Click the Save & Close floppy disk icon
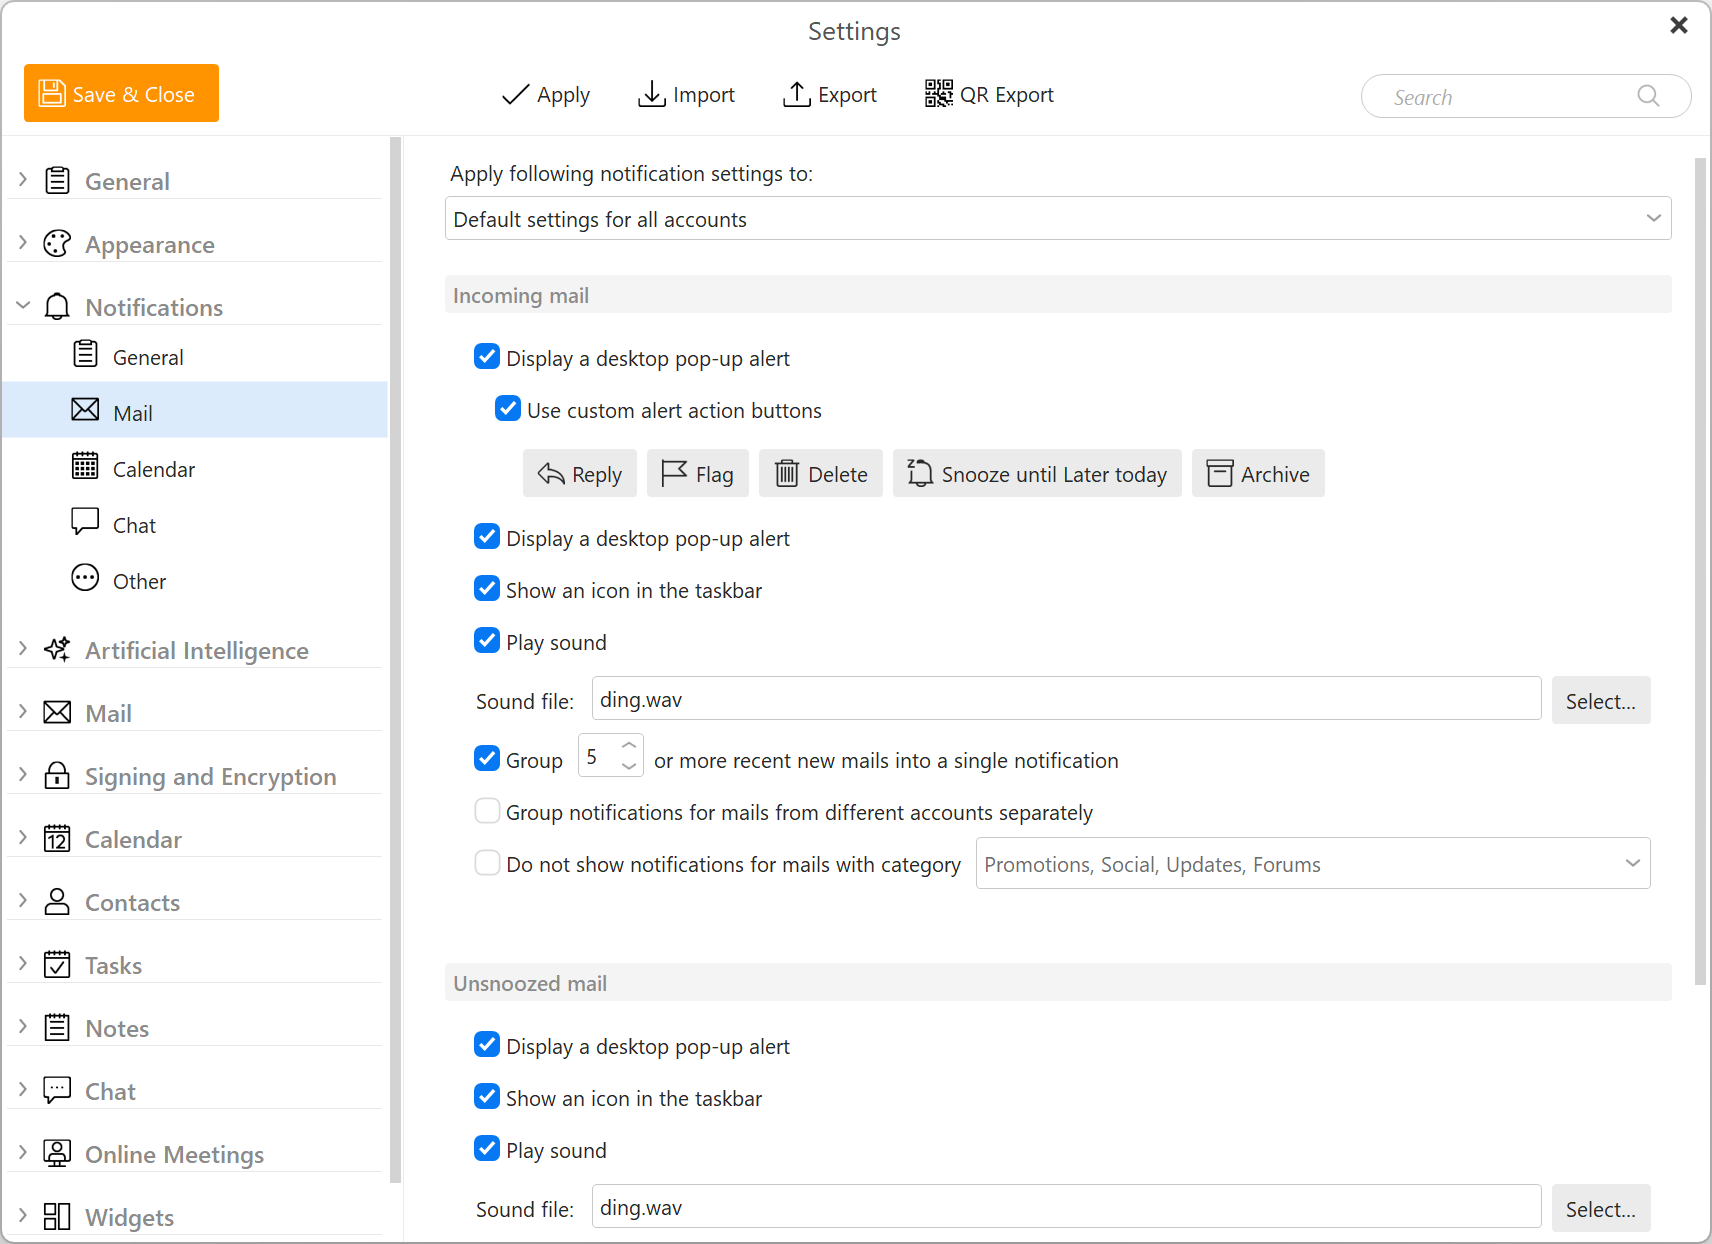1712x1244 pixels. click(52, 94)
